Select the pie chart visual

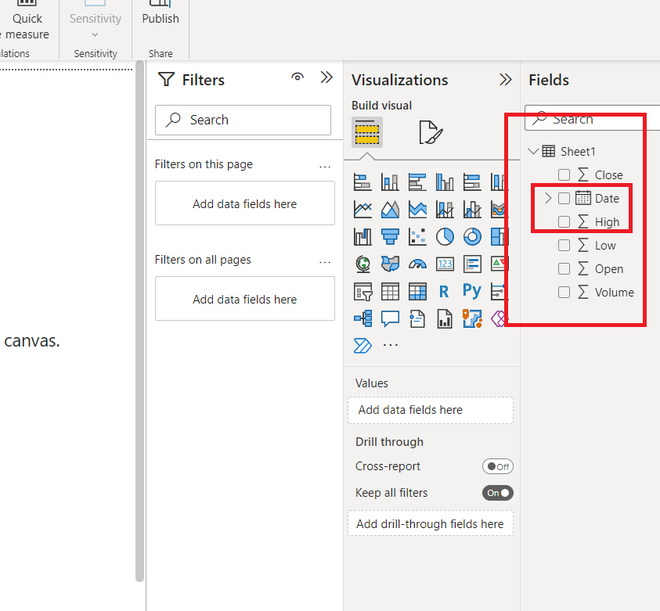pyautogui.click(x=444, y=237)
